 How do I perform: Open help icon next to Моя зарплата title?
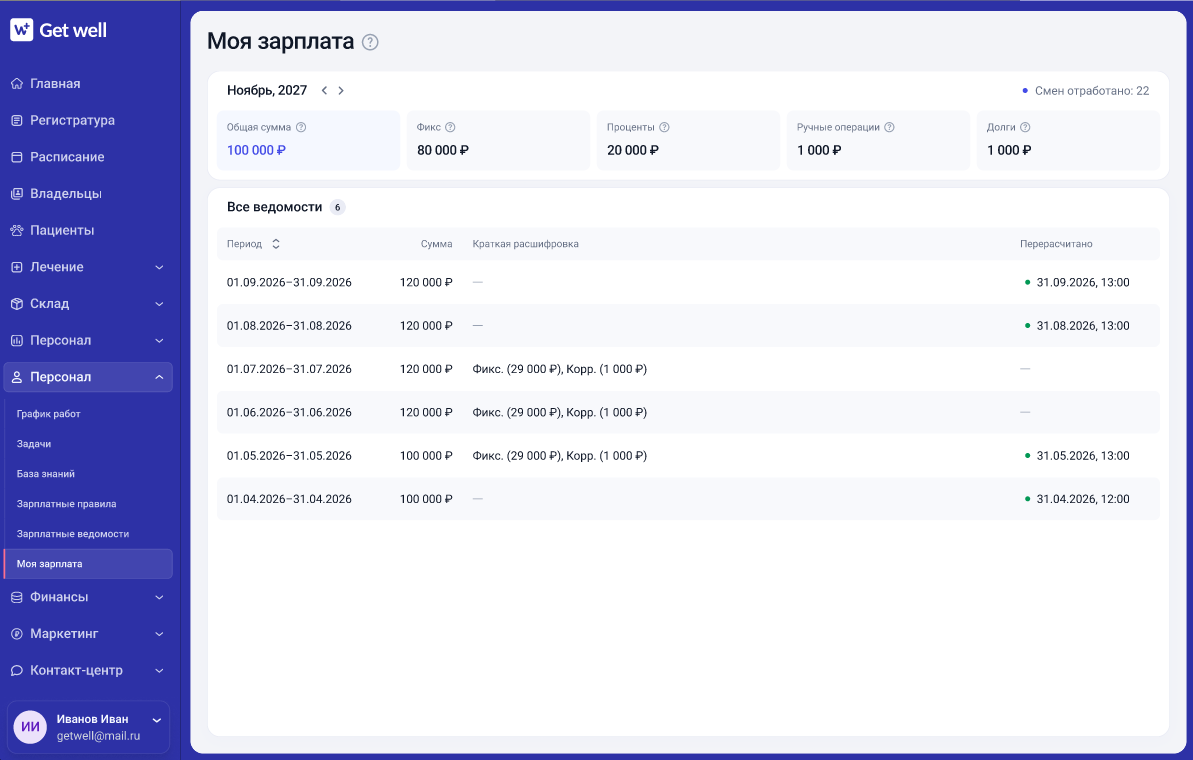point(370,42)
